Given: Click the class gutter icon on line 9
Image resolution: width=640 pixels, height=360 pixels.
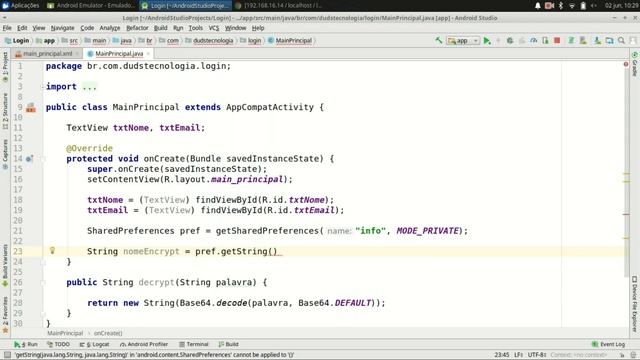Looking at the screenshot, I should point(31,108).
